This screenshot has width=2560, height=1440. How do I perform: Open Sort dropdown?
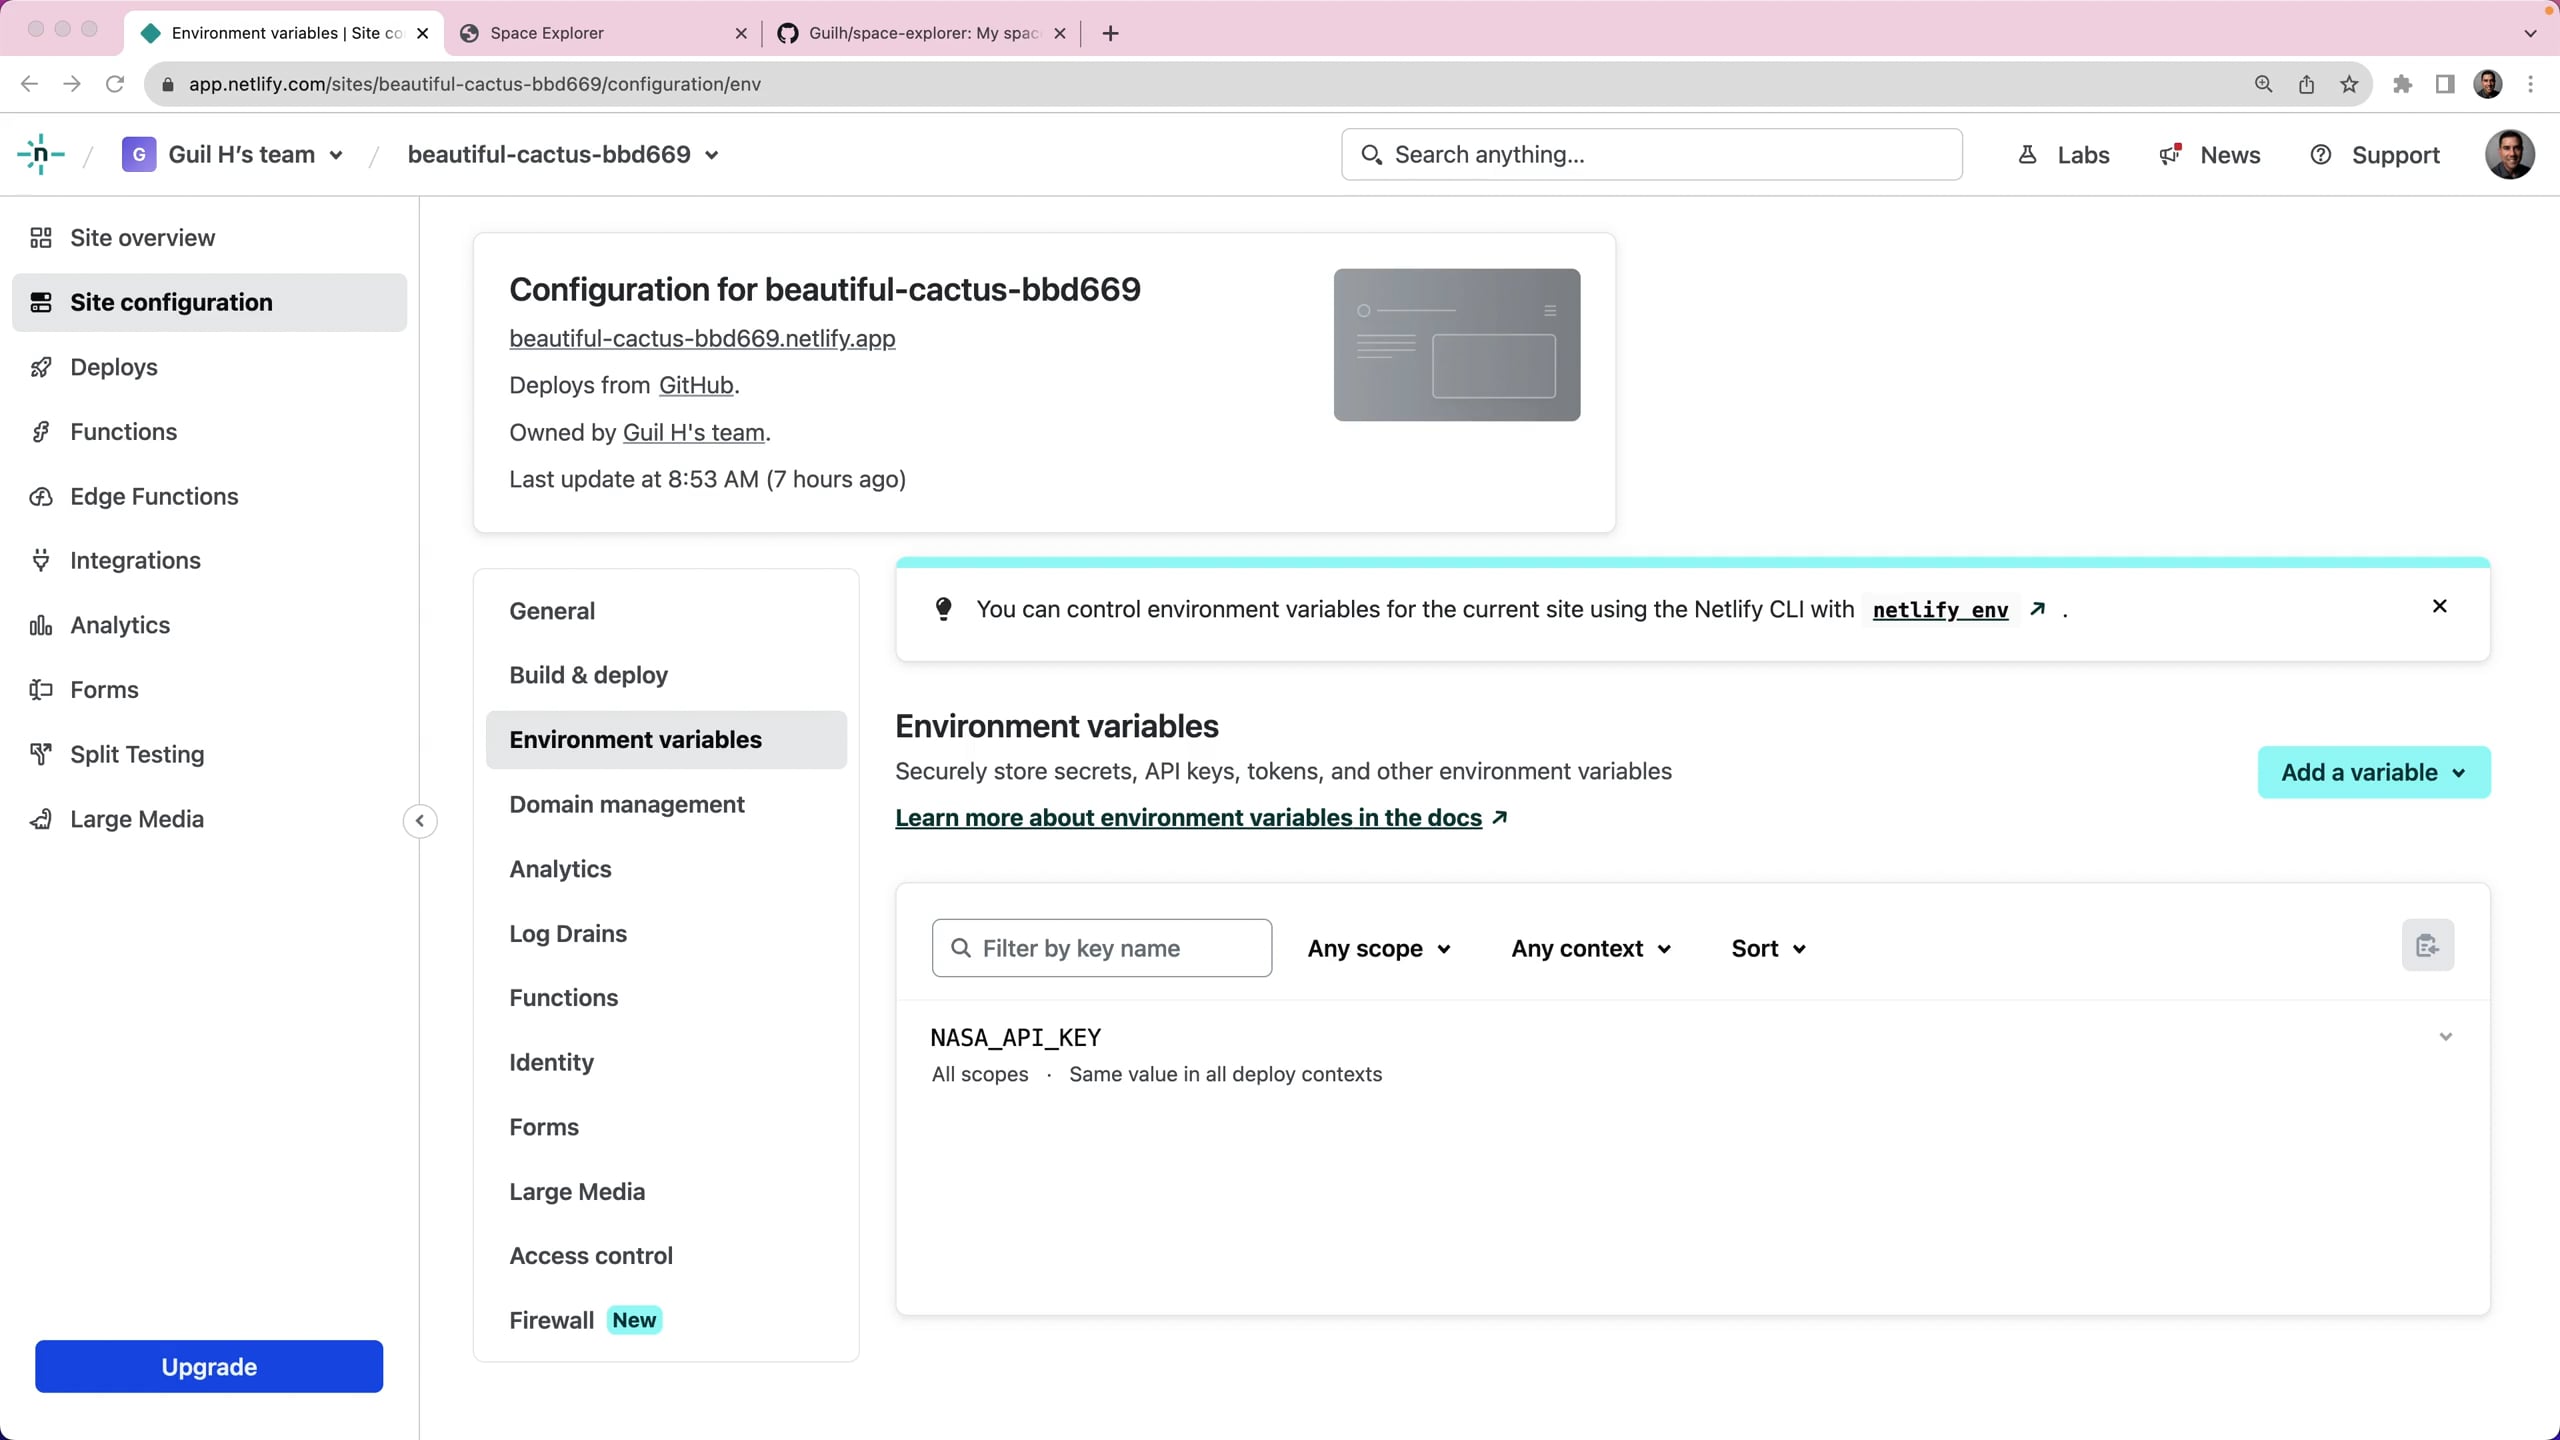click(x=1768, y=948)
